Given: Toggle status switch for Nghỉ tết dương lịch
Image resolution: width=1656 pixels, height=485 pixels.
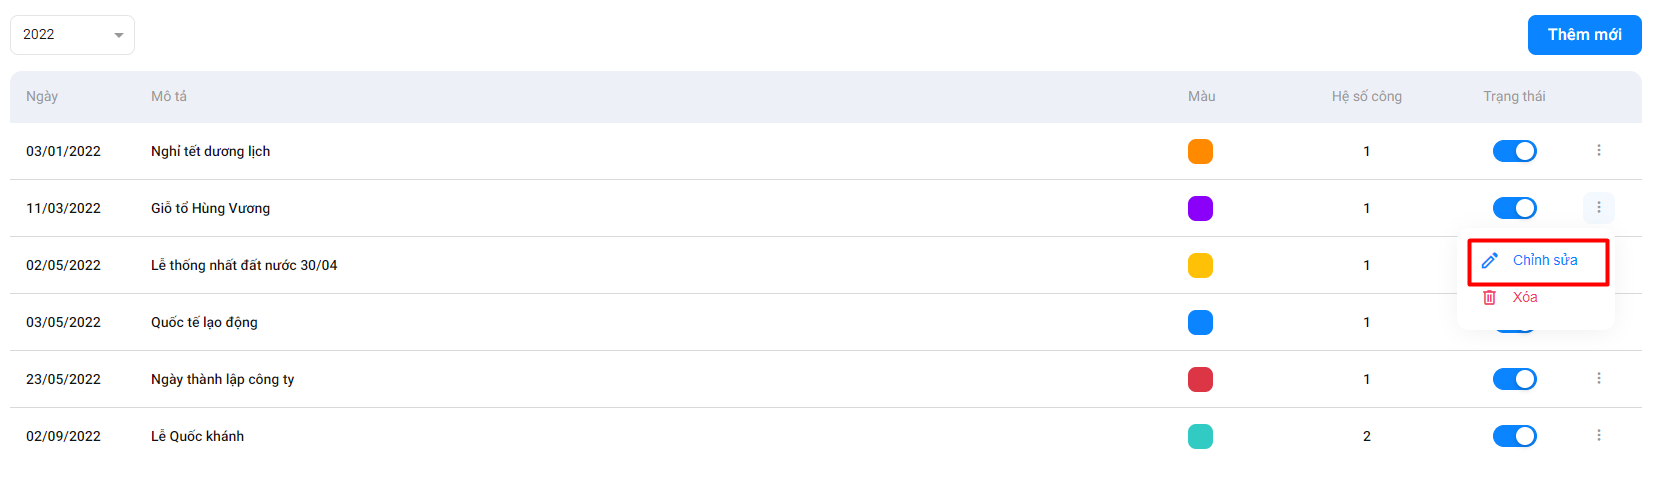Looking at the screenshot, I should 1514,151.
